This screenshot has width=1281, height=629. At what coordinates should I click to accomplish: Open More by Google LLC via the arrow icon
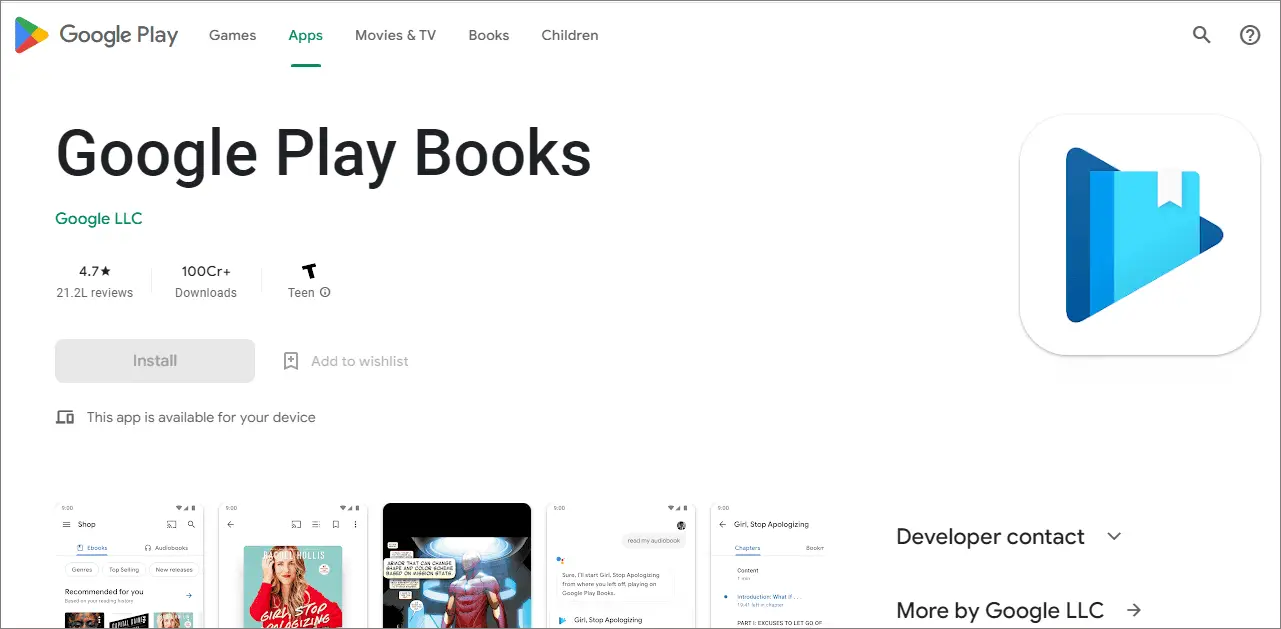tap(1133, 610)
